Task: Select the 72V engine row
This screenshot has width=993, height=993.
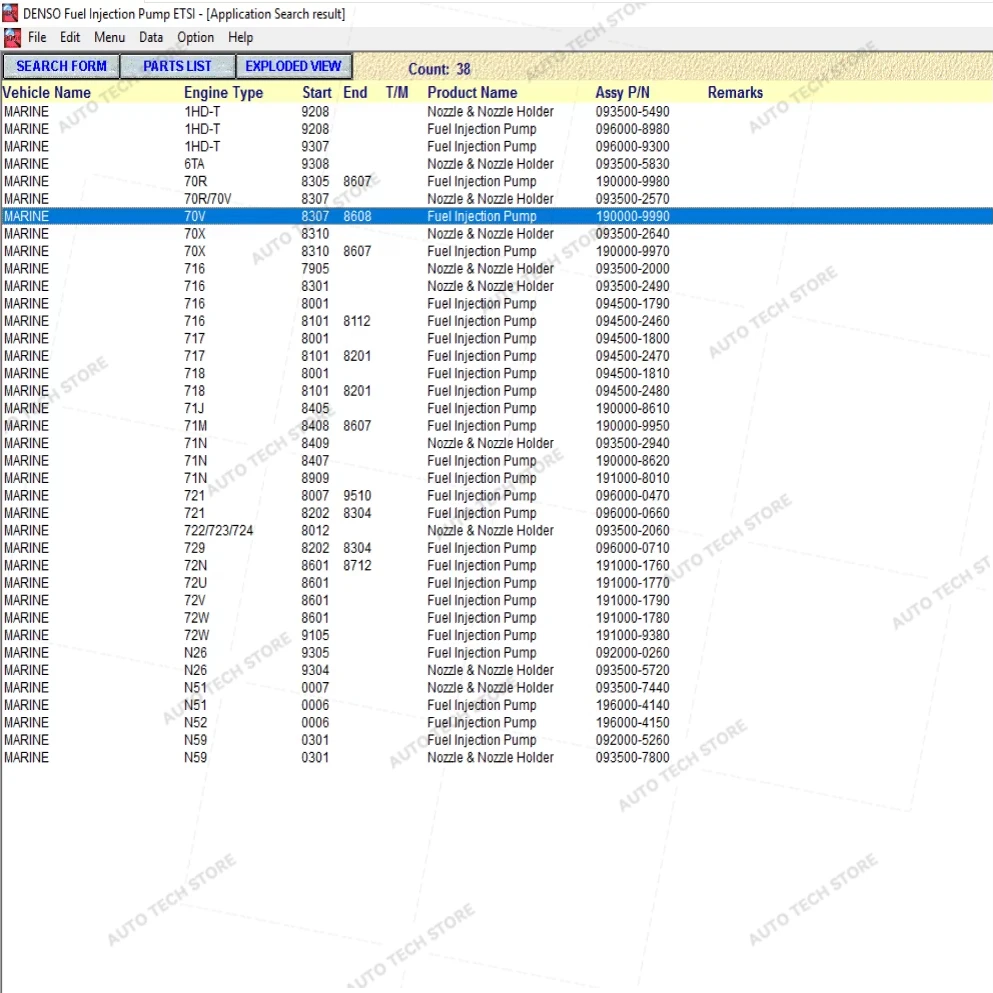Action: pyautogui.click(x=496, y=600)
